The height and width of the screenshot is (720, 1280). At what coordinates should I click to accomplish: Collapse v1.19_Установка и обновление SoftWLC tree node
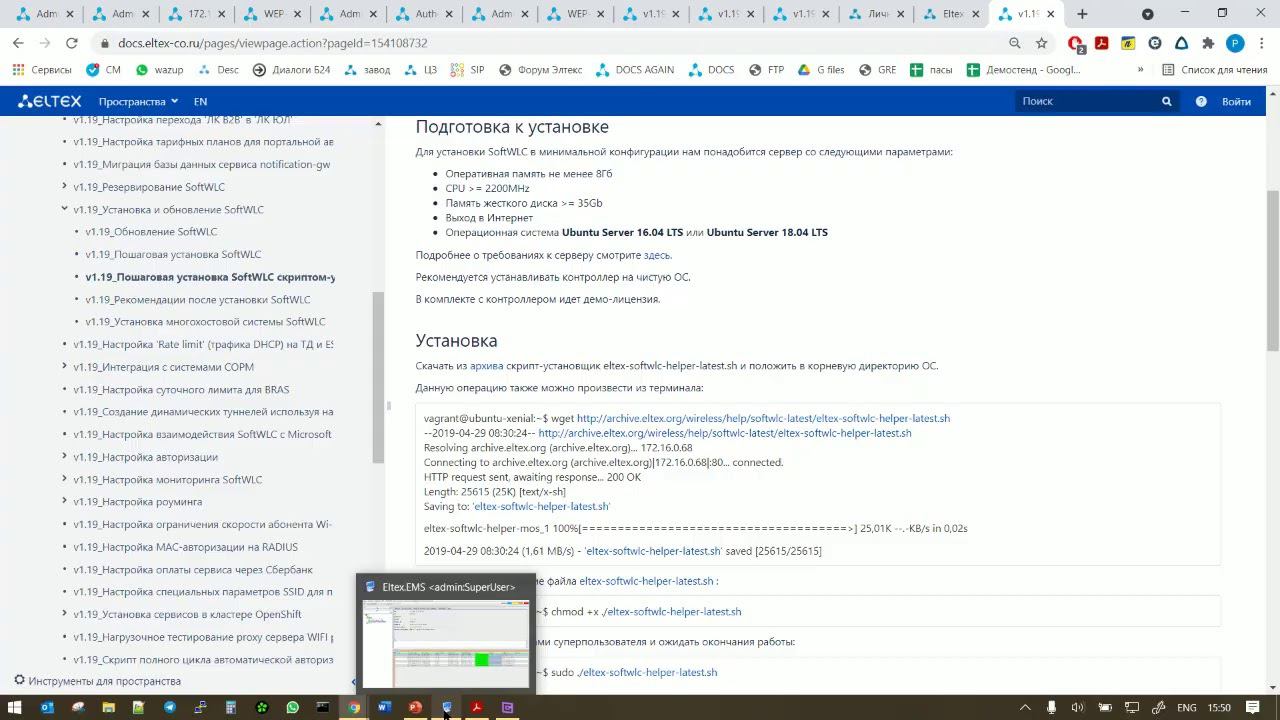[x=64, y=209]
